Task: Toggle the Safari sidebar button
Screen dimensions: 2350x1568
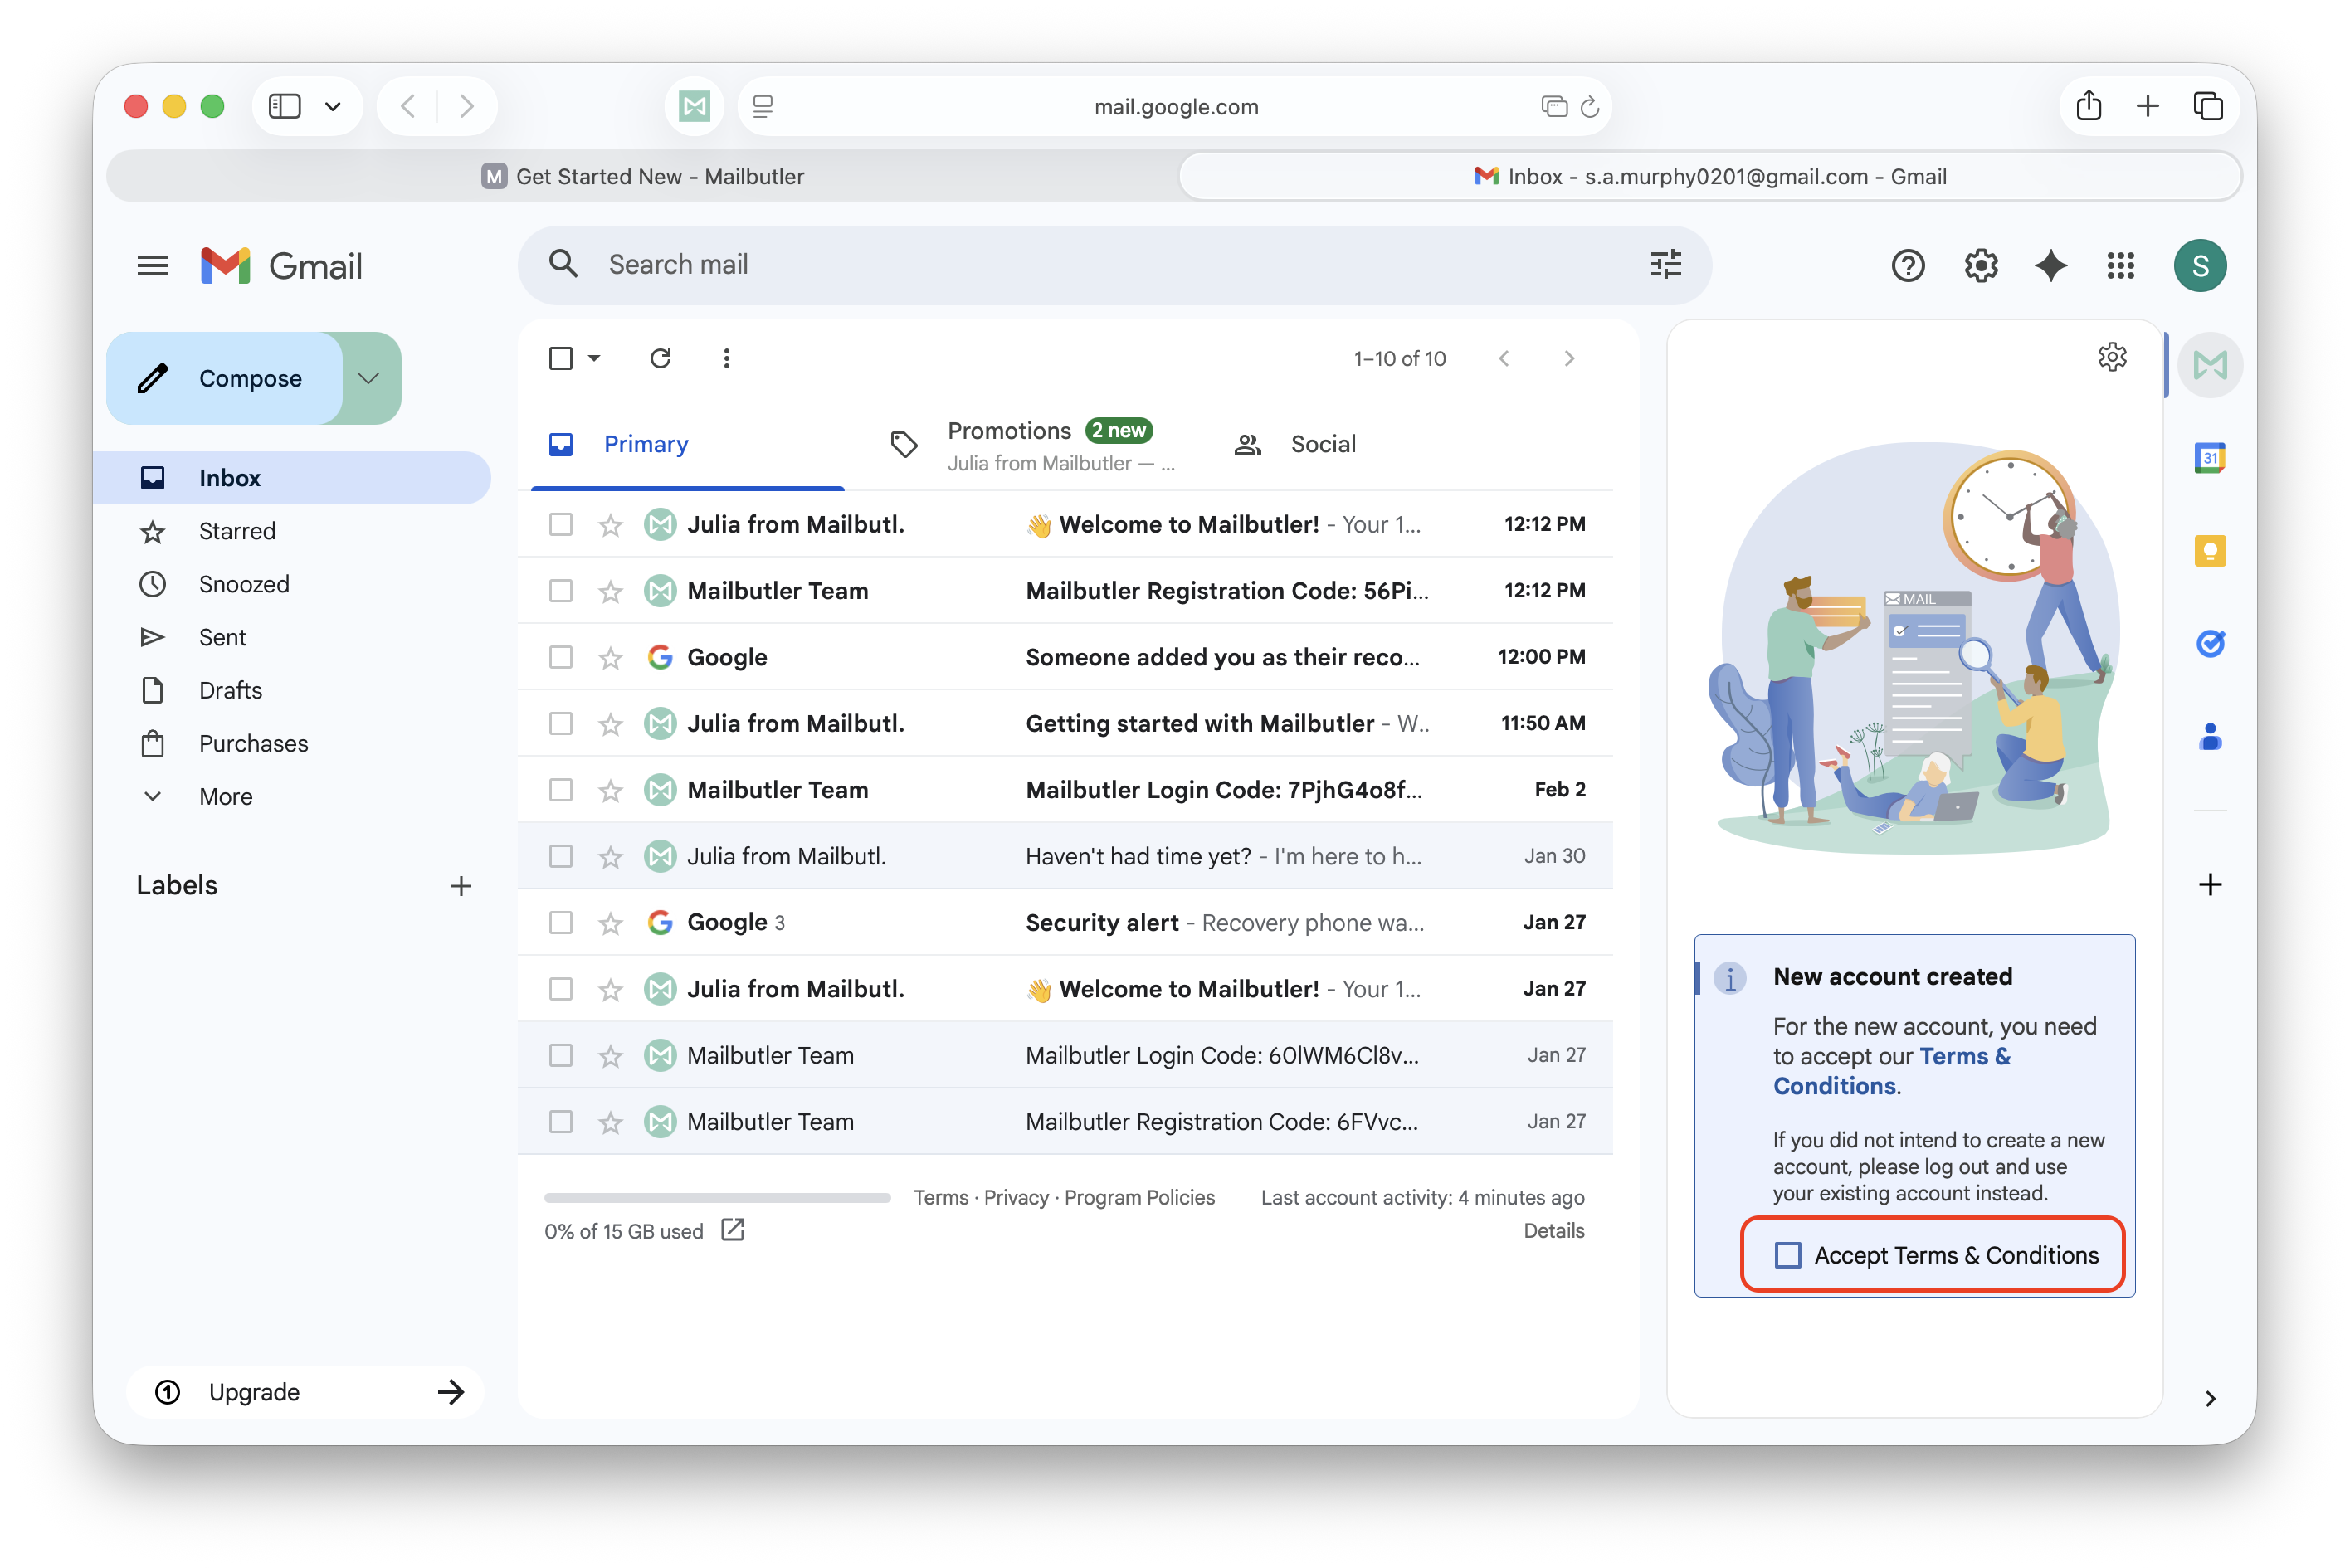Action: pos(285,106)
